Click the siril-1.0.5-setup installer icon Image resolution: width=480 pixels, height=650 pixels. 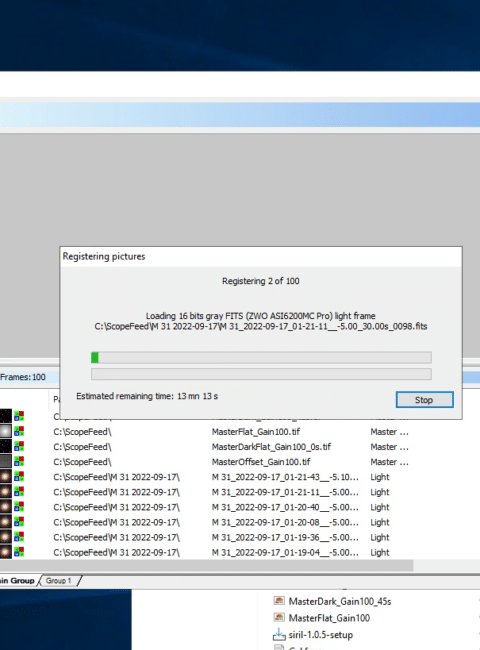279,634
